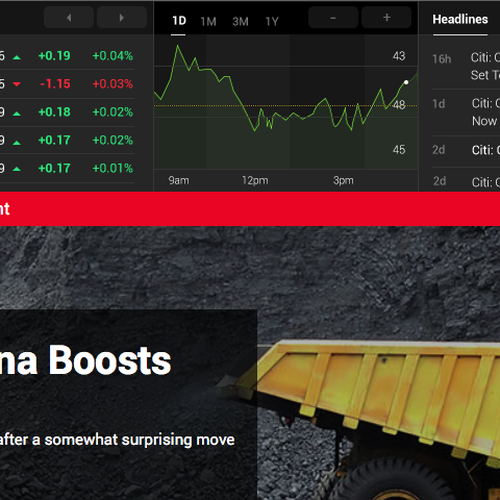Click the next (right arrow) ticker button
The height and width of the screenshot is (500, 500).
pyautogui.click(x=122, y=18)
